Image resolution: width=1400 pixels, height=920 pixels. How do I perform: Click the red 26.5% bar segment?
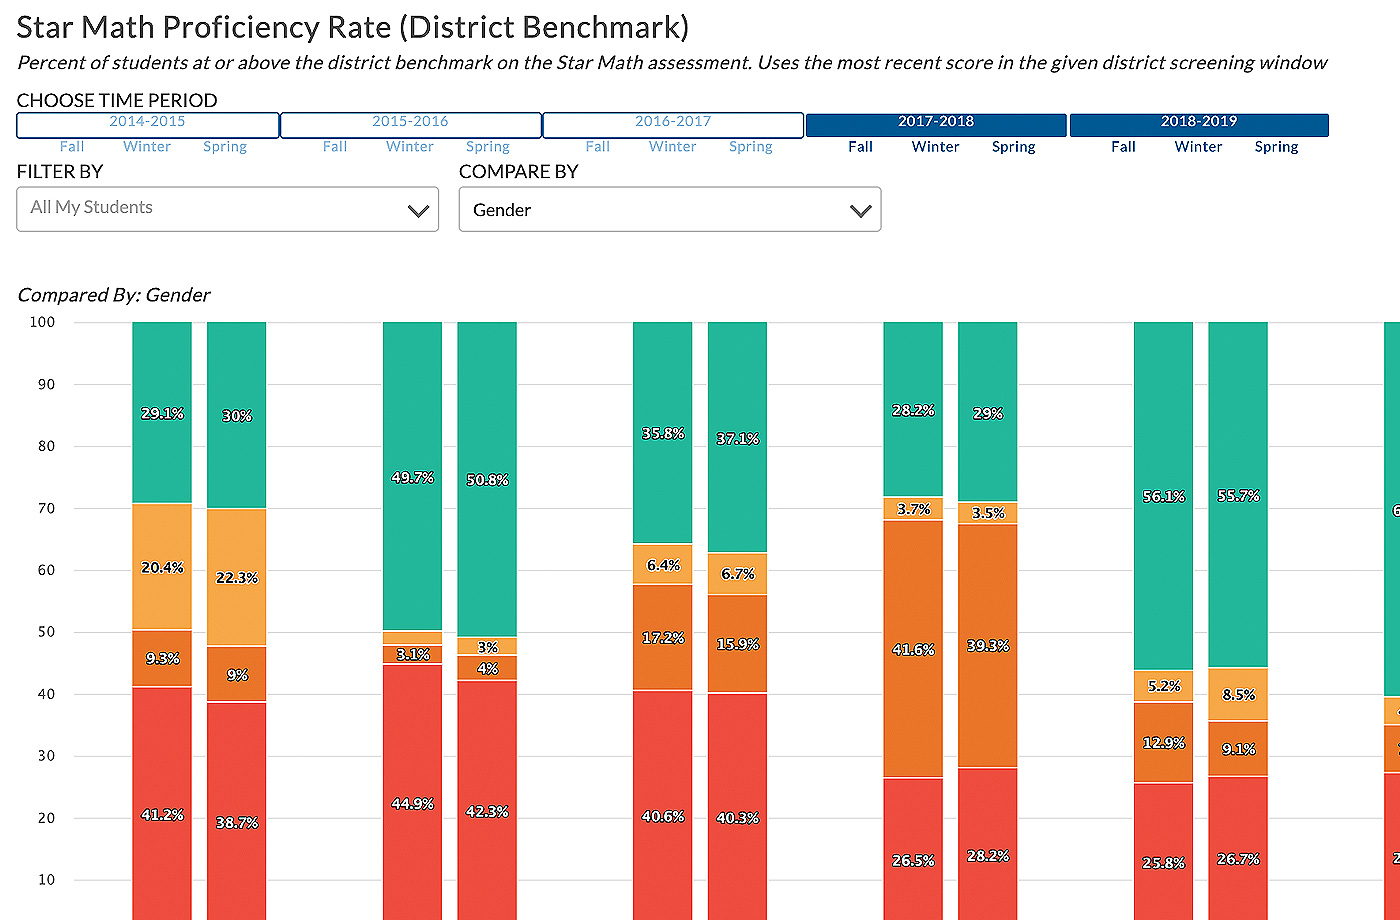913,849
